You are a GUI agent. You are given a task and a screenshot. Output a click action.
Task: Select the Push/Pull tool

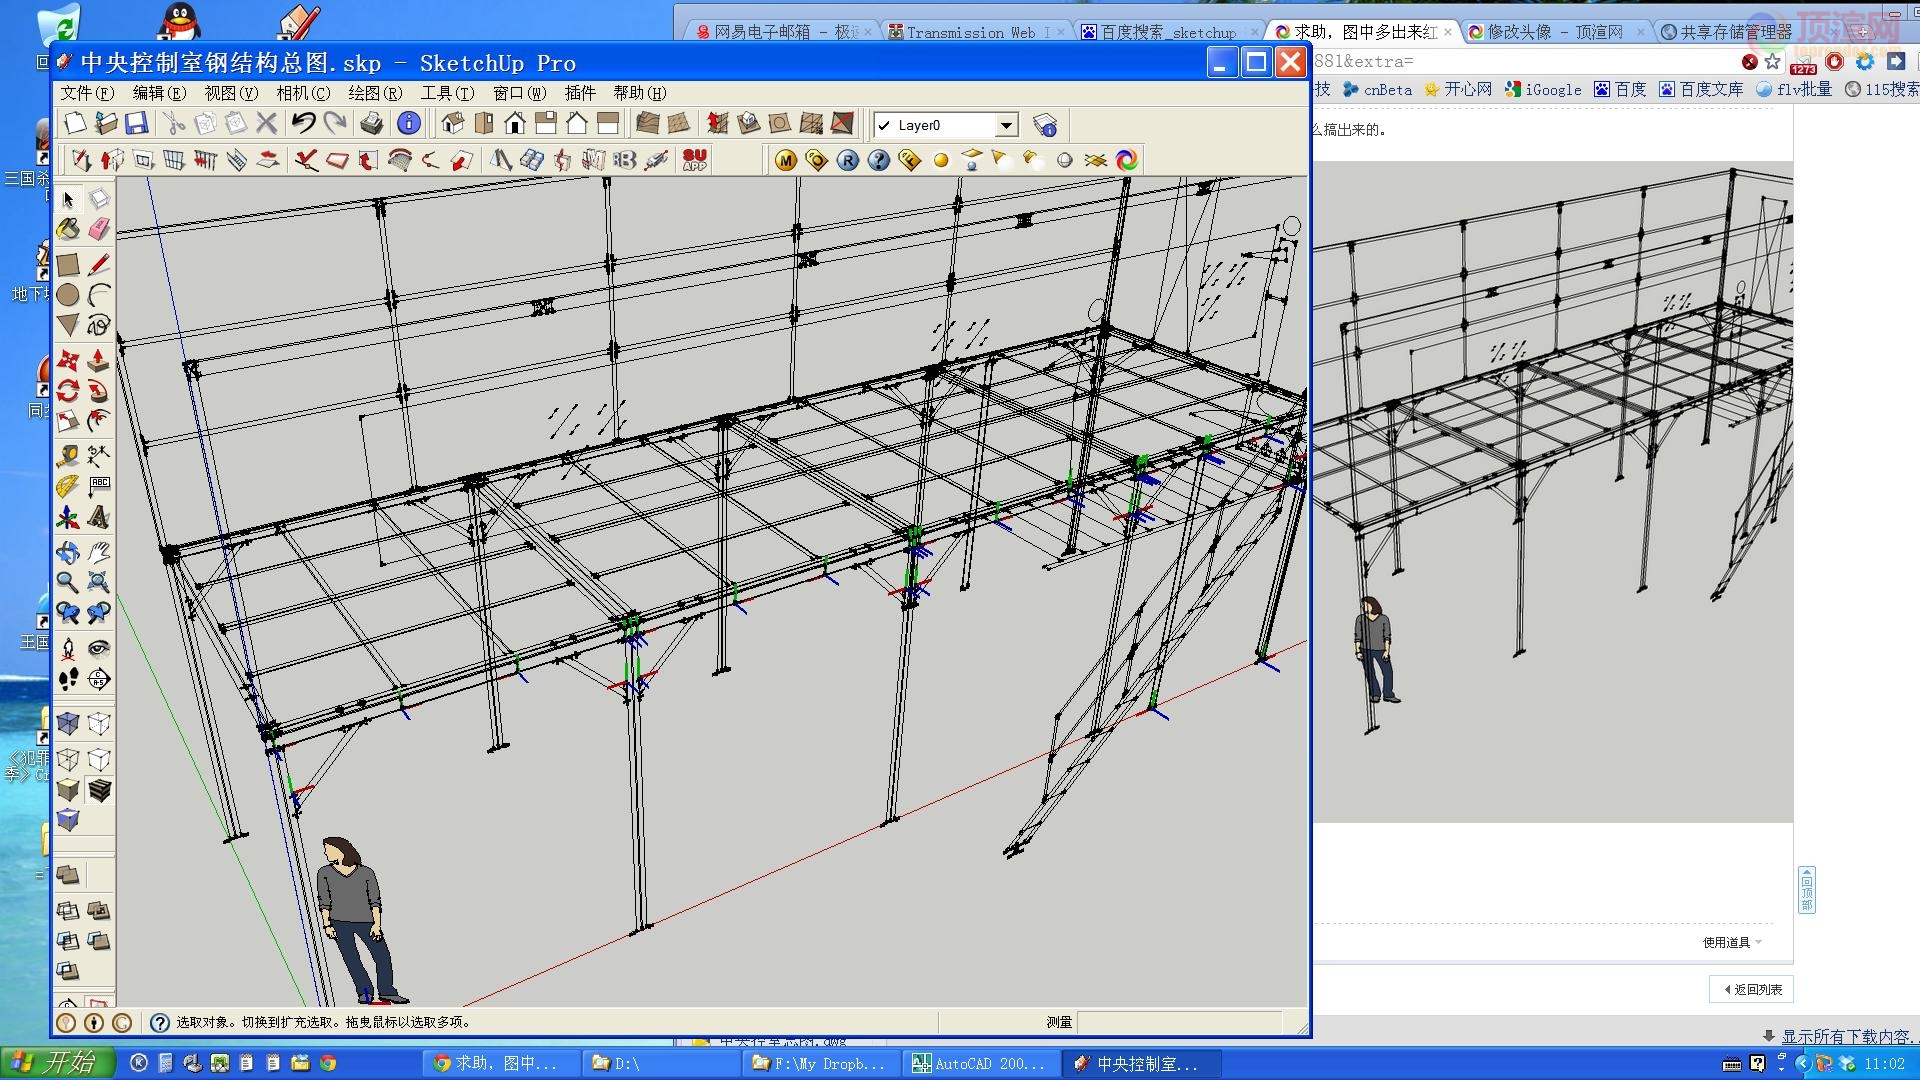(x=98, y=360)
